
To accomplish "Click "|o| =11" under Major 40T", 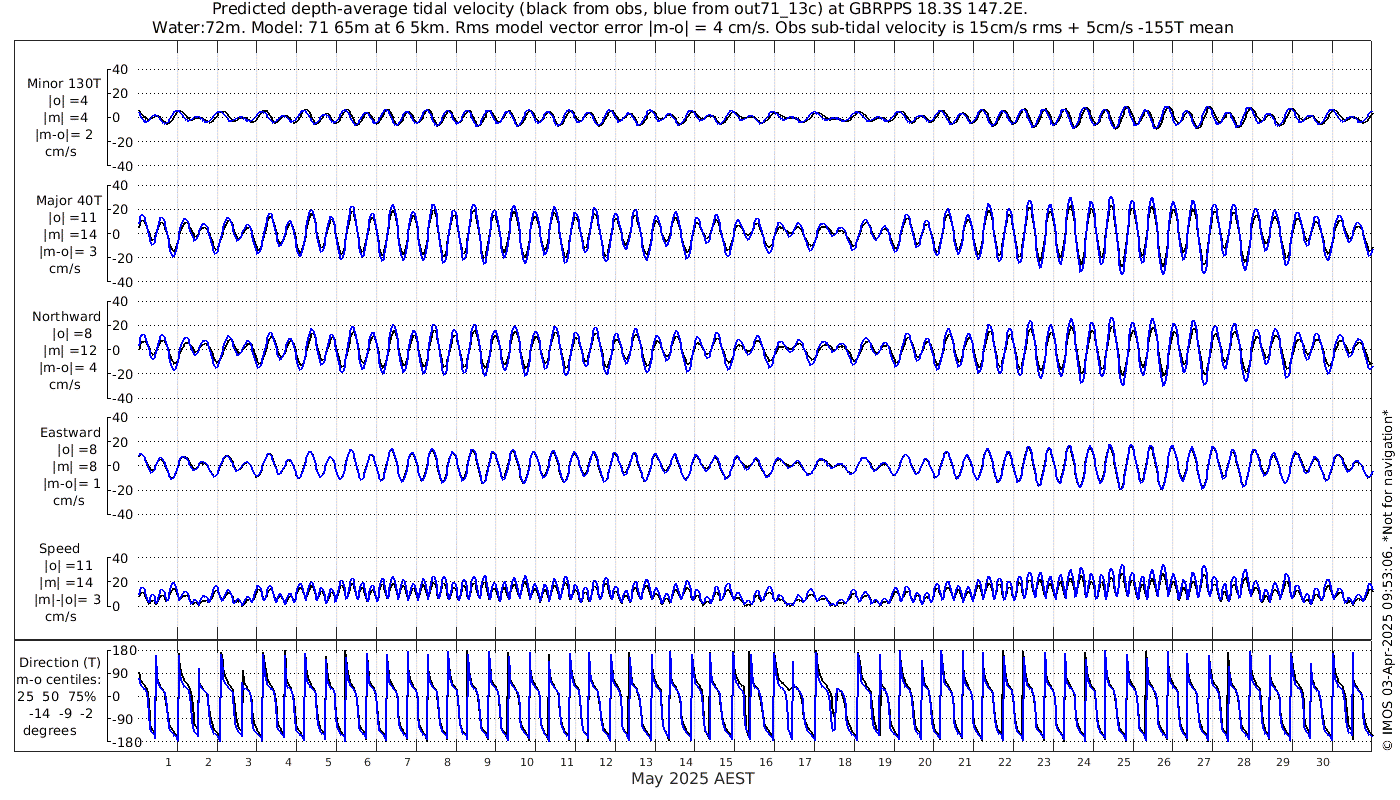I will [71, 217].
